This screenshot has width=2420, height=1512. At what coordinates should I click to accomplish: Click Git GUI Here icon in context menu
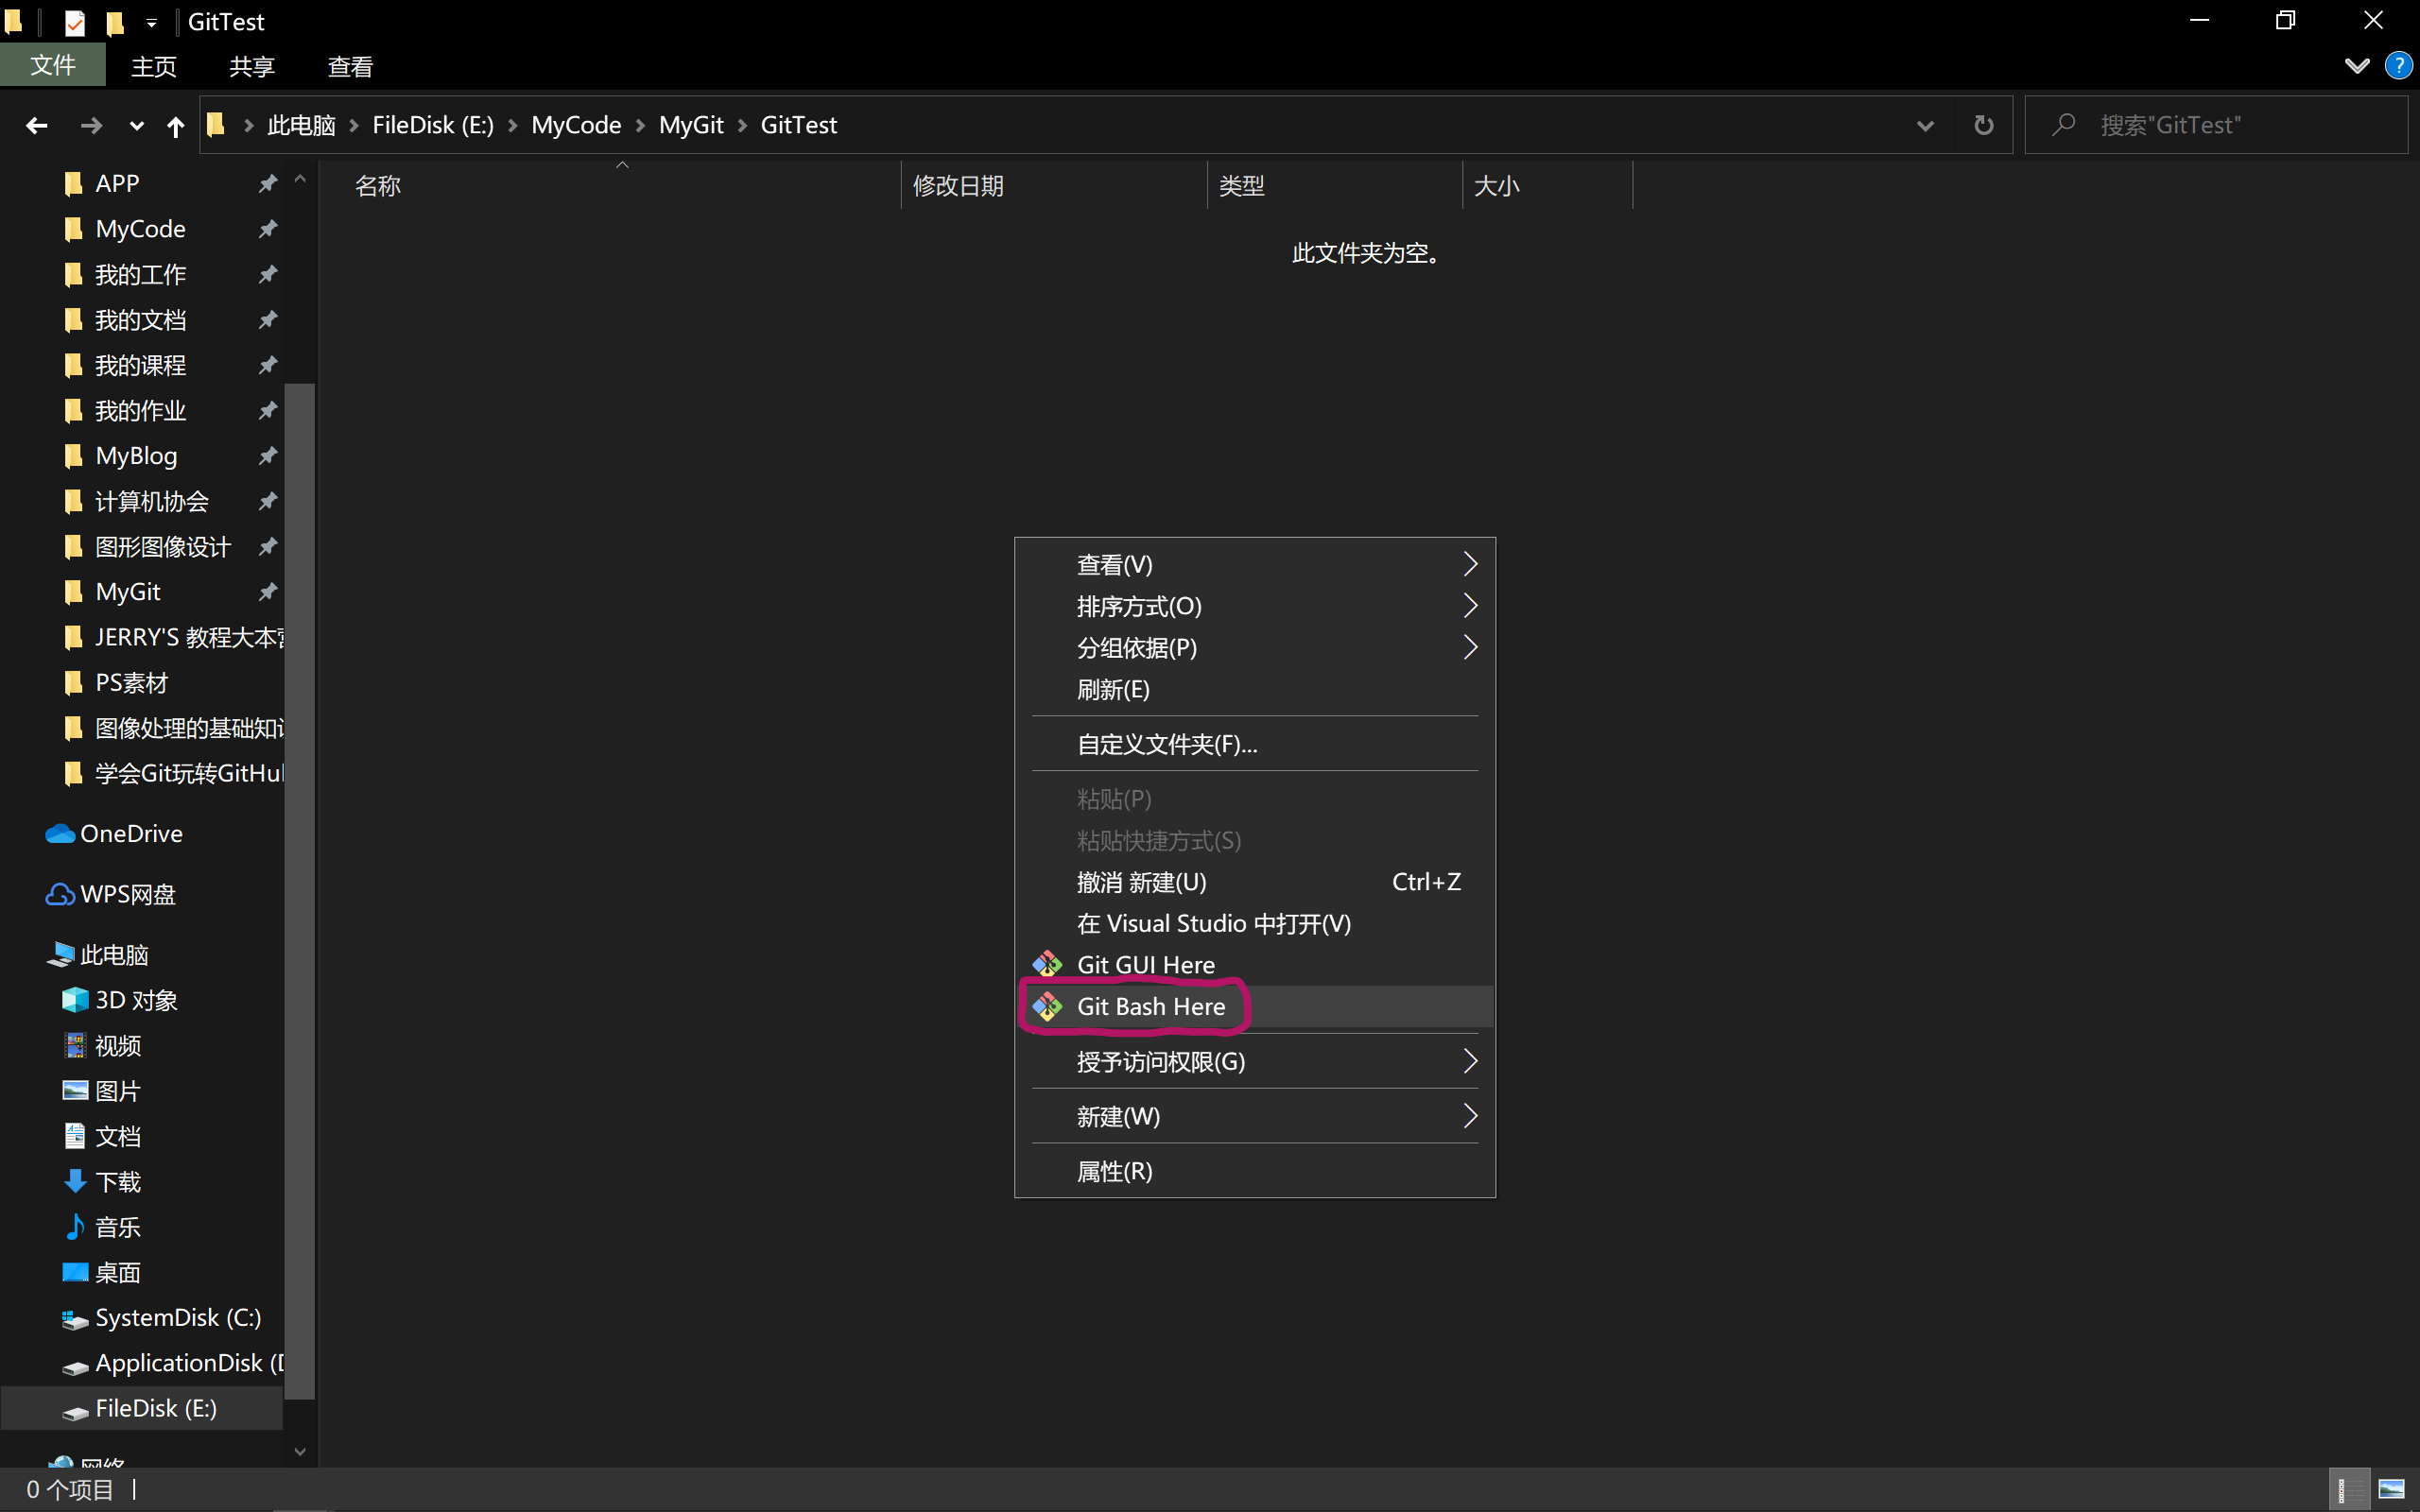[1047, 964]
